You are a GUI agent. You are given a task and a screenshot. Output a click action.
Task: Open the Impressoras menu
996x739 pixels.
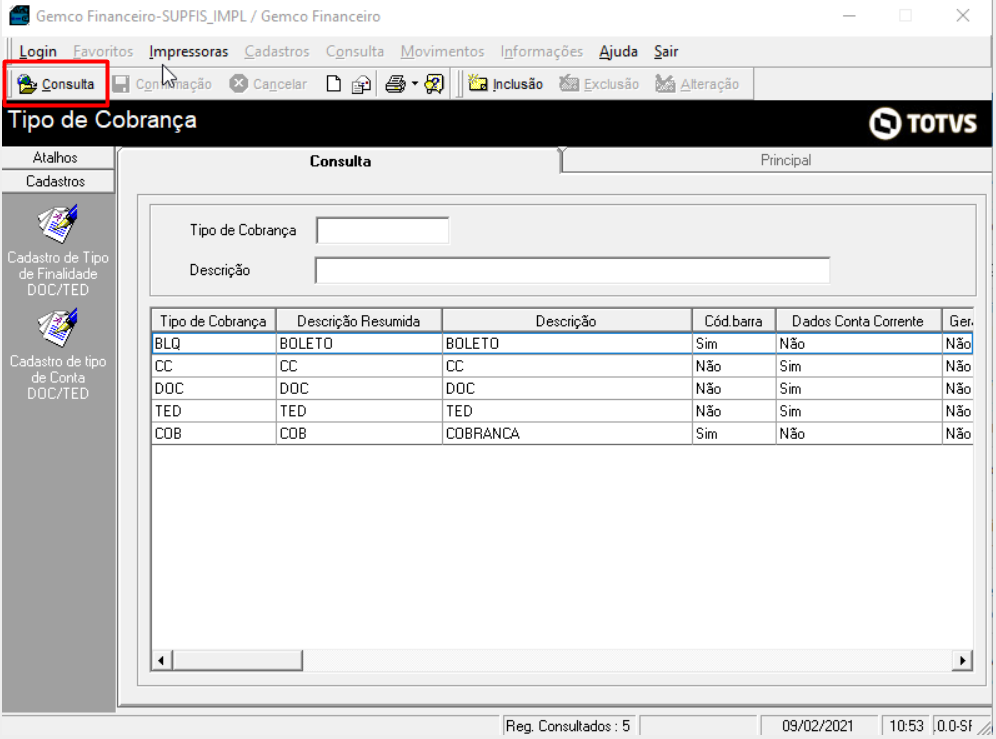tap(189, 51)
